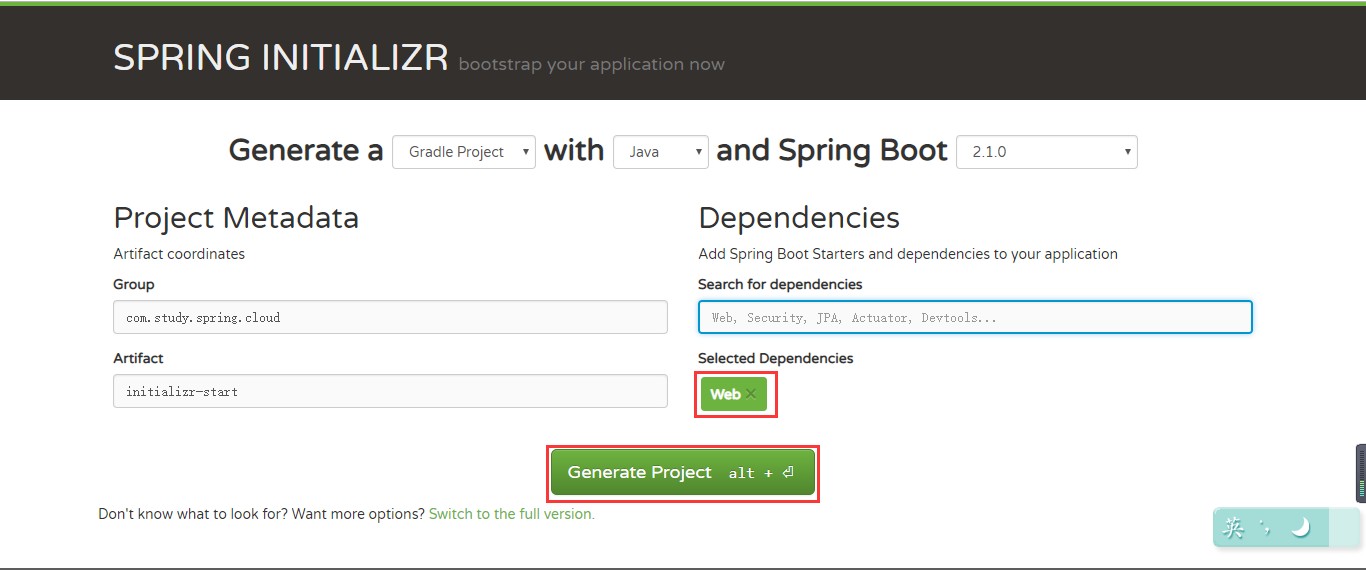This screenshot has width=1366, height=570.
Task: Click the crescent moon icon in IME bar
Action: pyautogui.click(x=1300, y=527)
